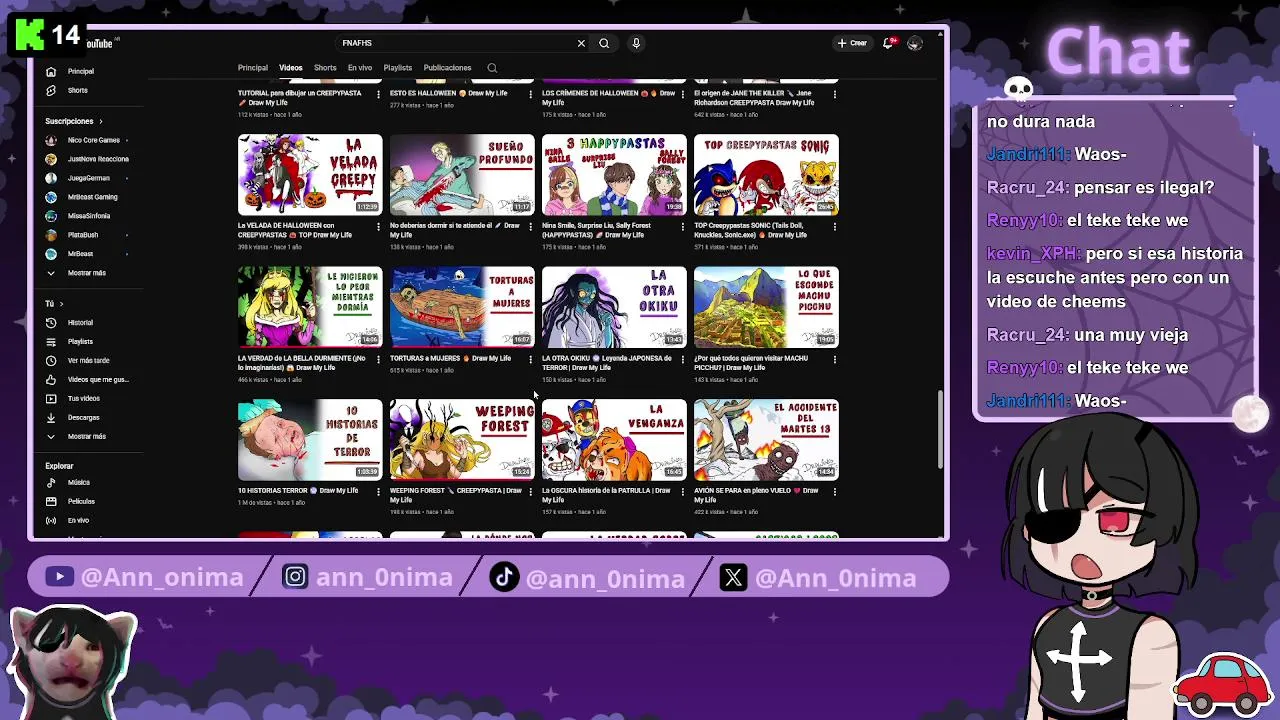Open MrBeast channel avatar
The image size is (1280, 720).
click(51, 254)
